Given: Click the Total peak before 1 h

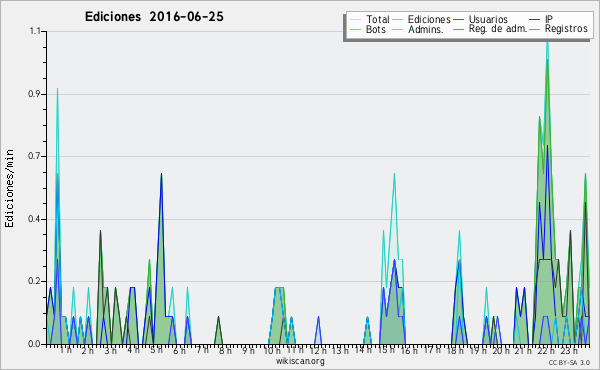Looking at the screenshot, I should click(57, 89).
